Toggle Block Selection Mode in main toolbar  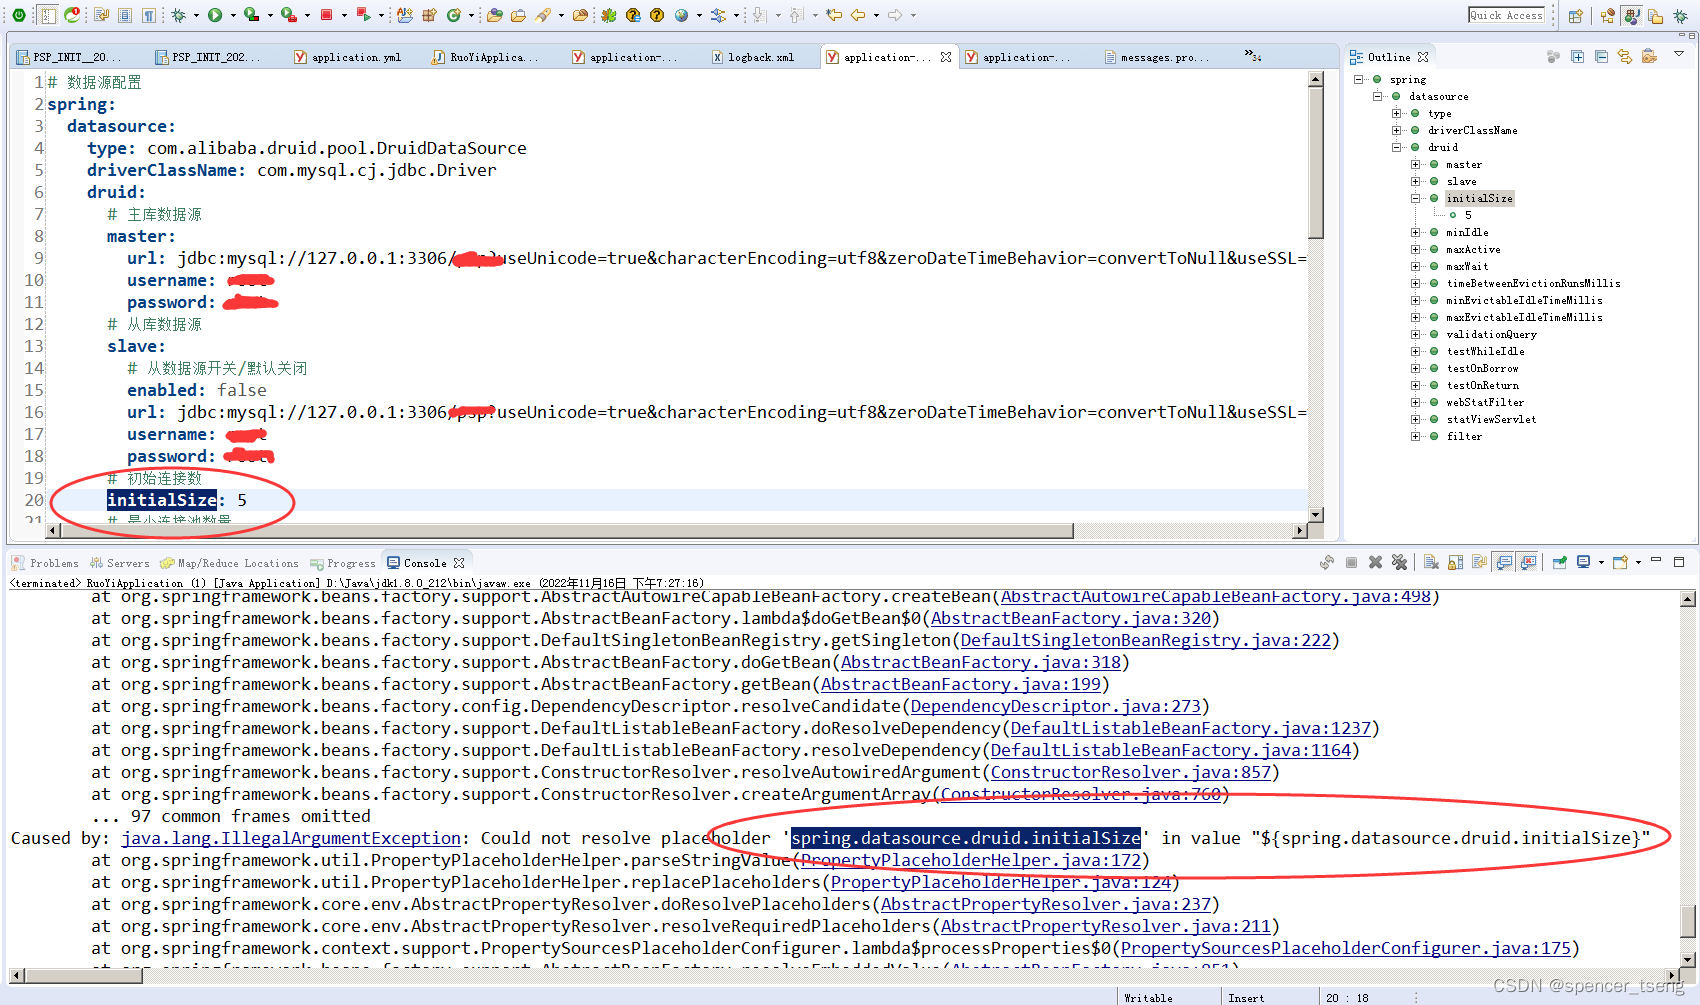point(124,15)
